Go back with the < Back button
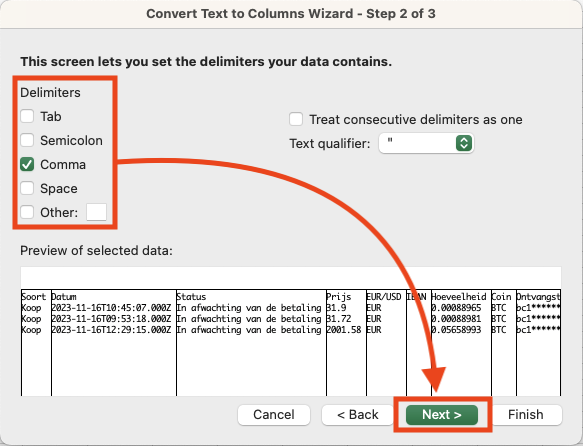The image size is (583, 446). [358, 414]
